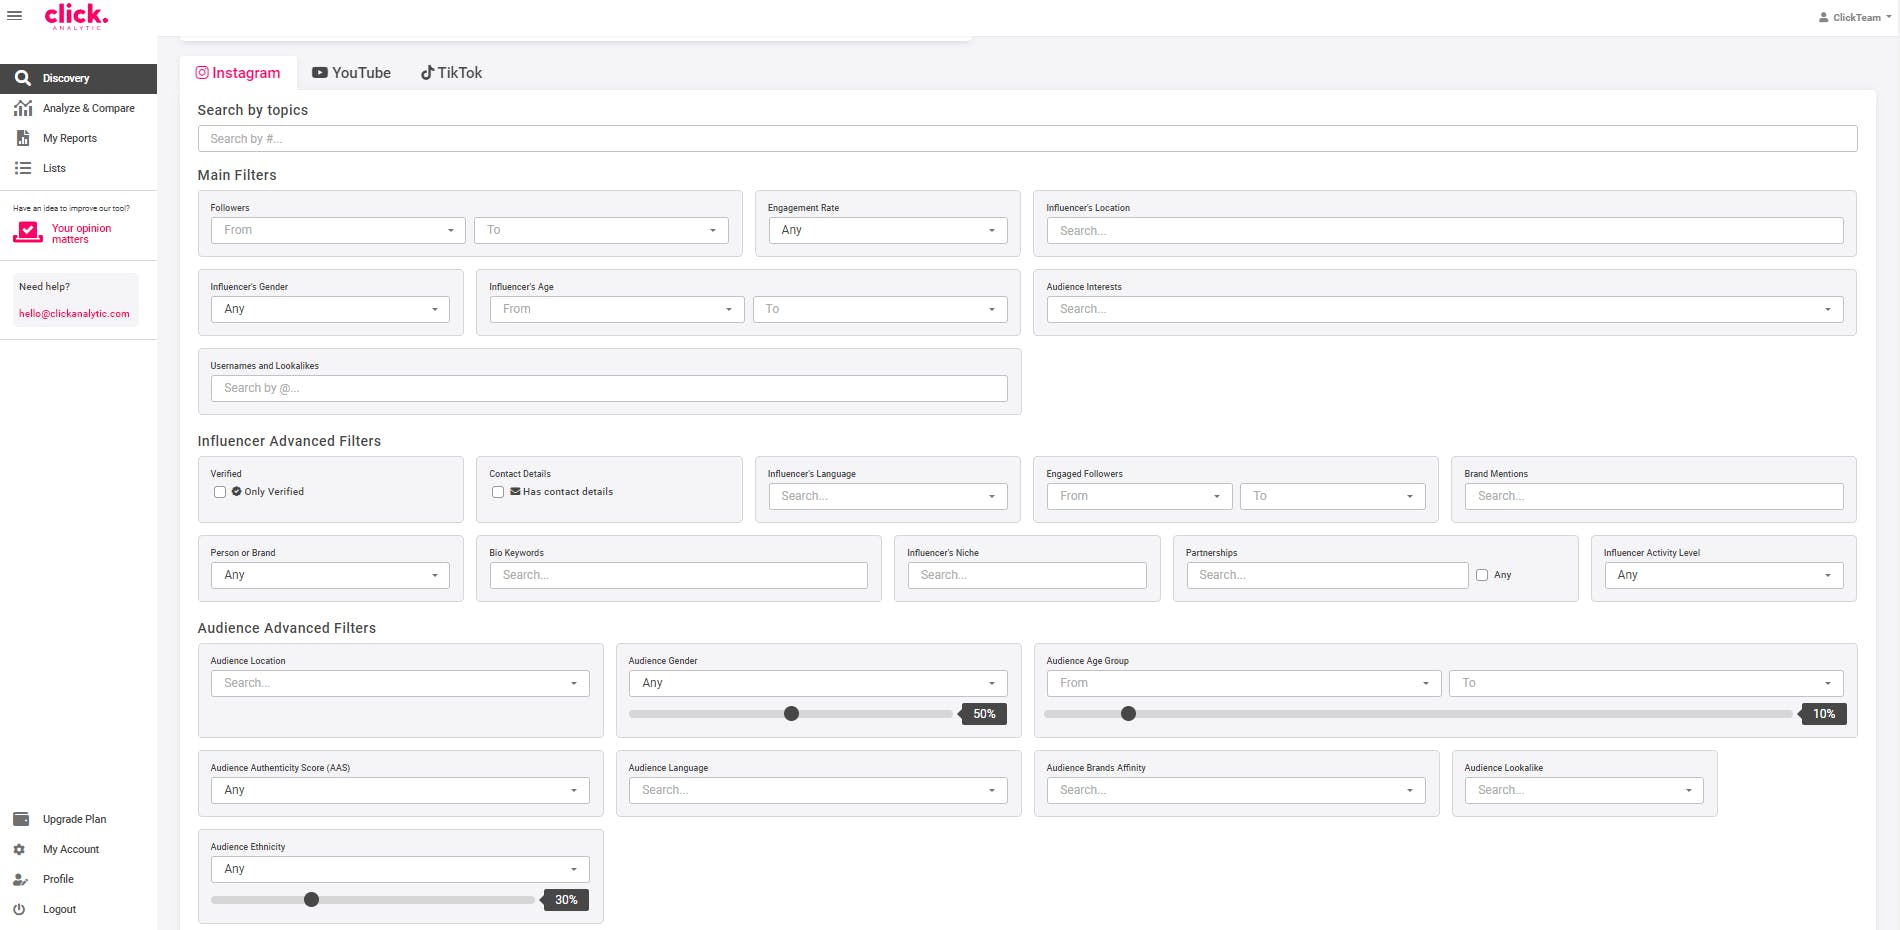The image size is (1900, 930).
Task: Open the Person or Brand dropdown
Action: pos(330,575)
